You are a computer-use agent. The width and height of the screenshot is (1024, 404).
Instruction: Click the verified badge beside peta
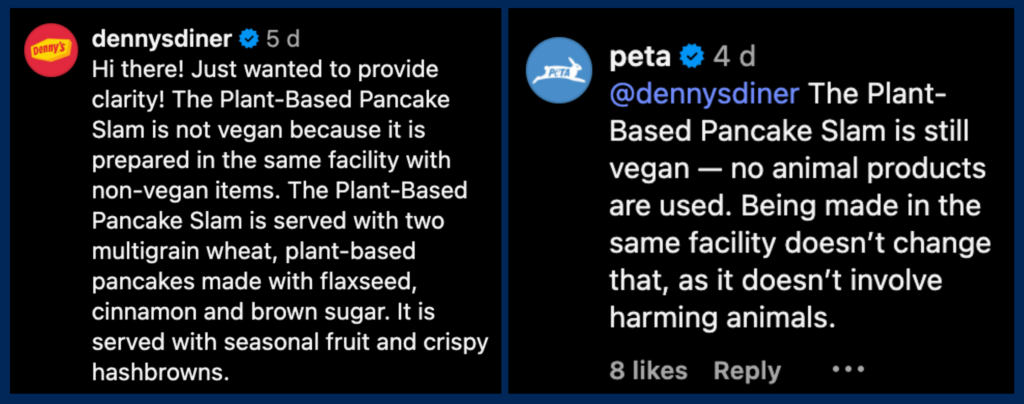click(692, 56)
